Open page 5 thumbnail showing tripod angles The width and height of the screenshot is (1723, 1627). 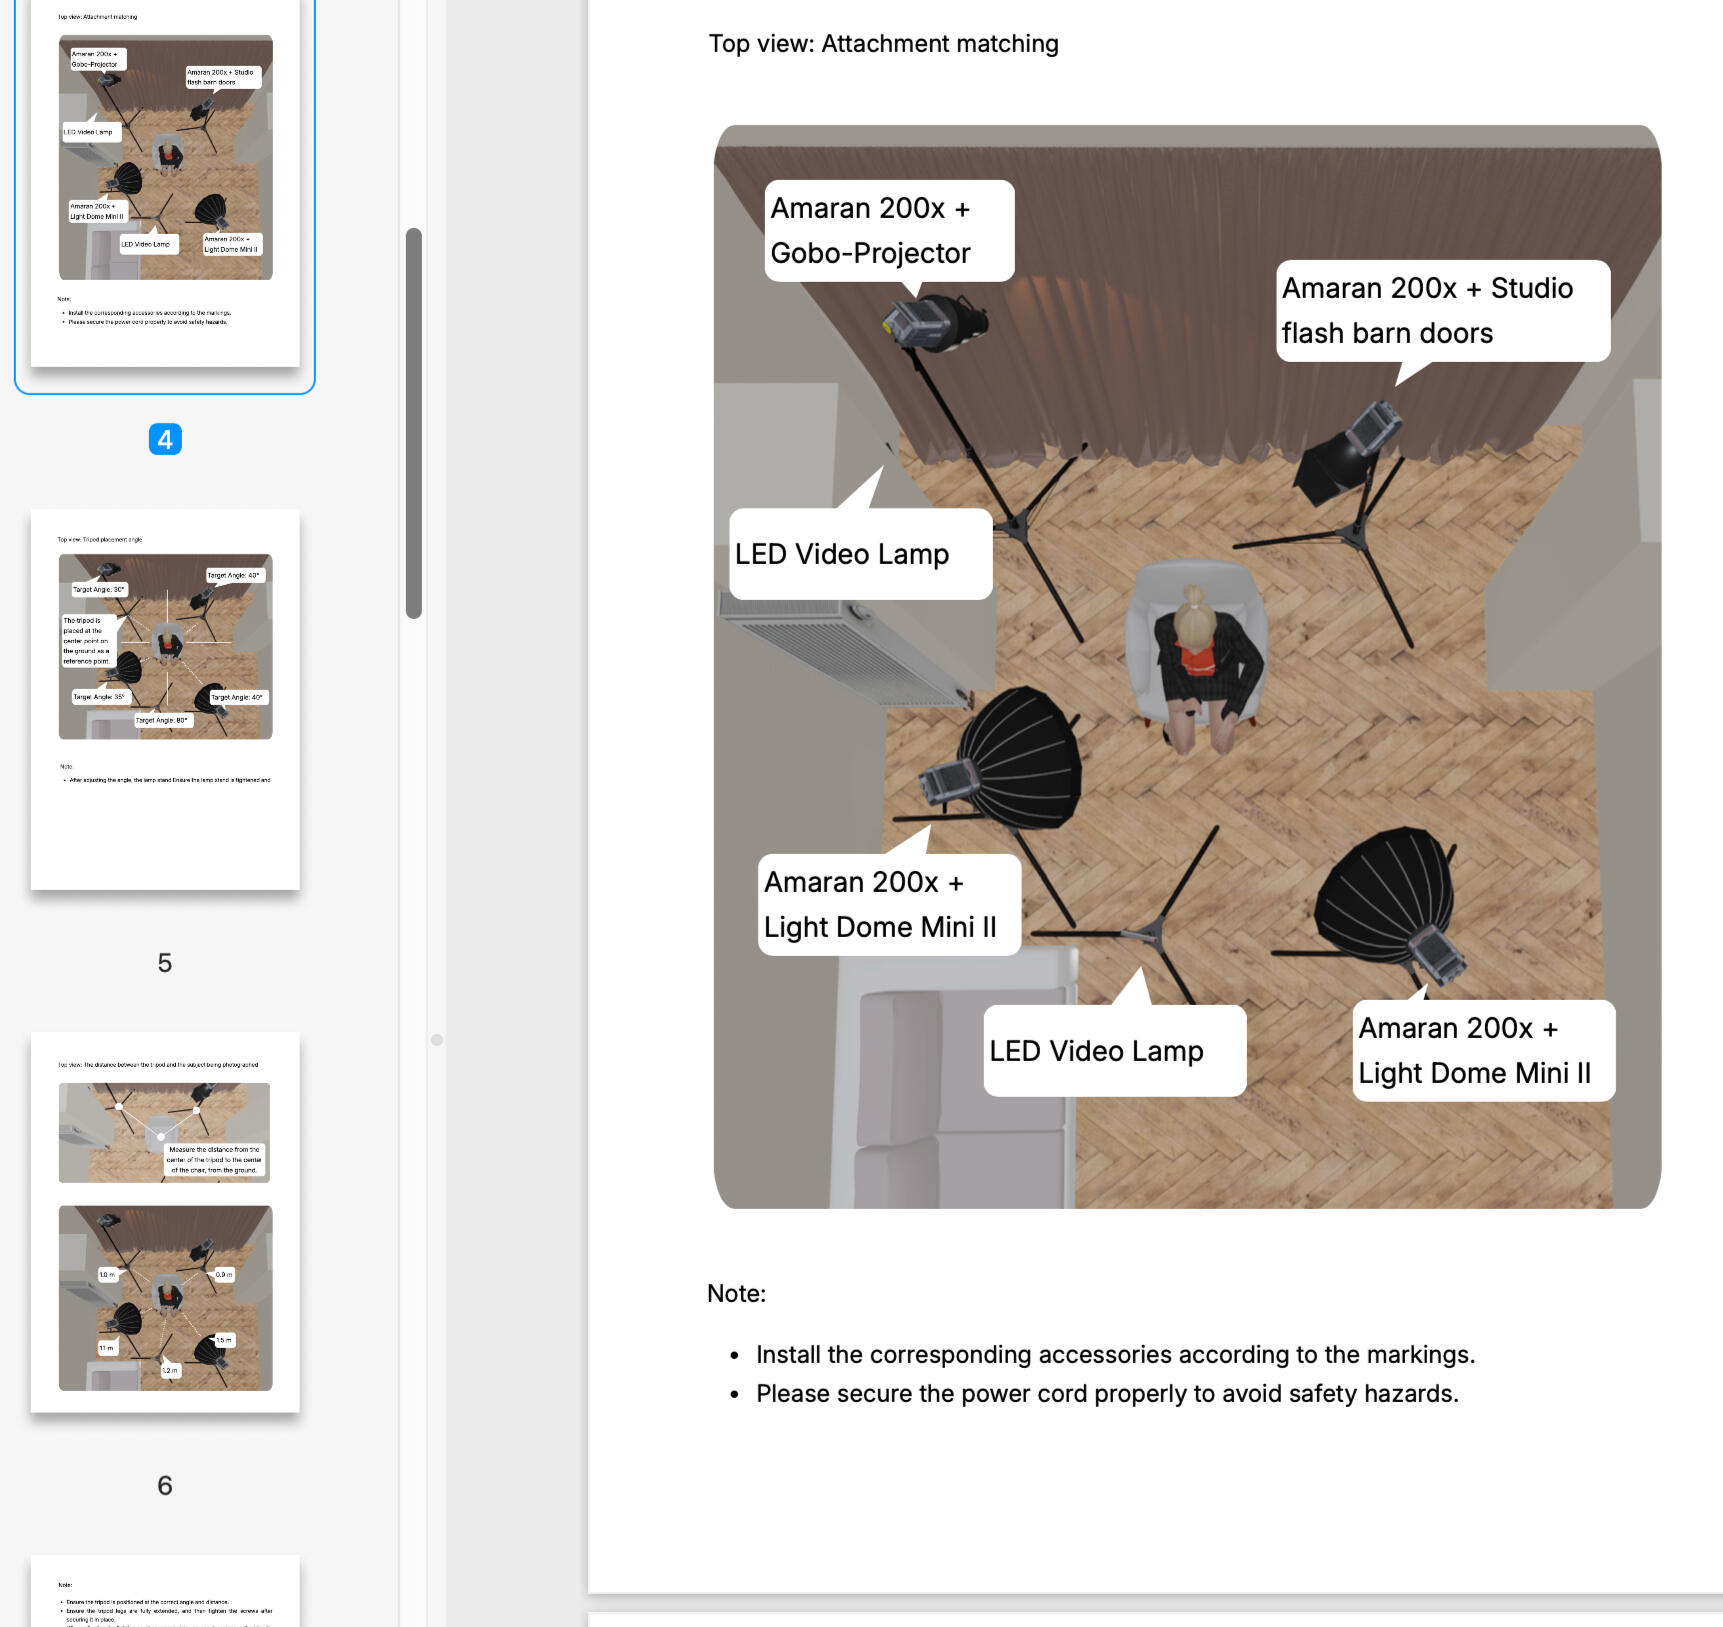[166, 700]
